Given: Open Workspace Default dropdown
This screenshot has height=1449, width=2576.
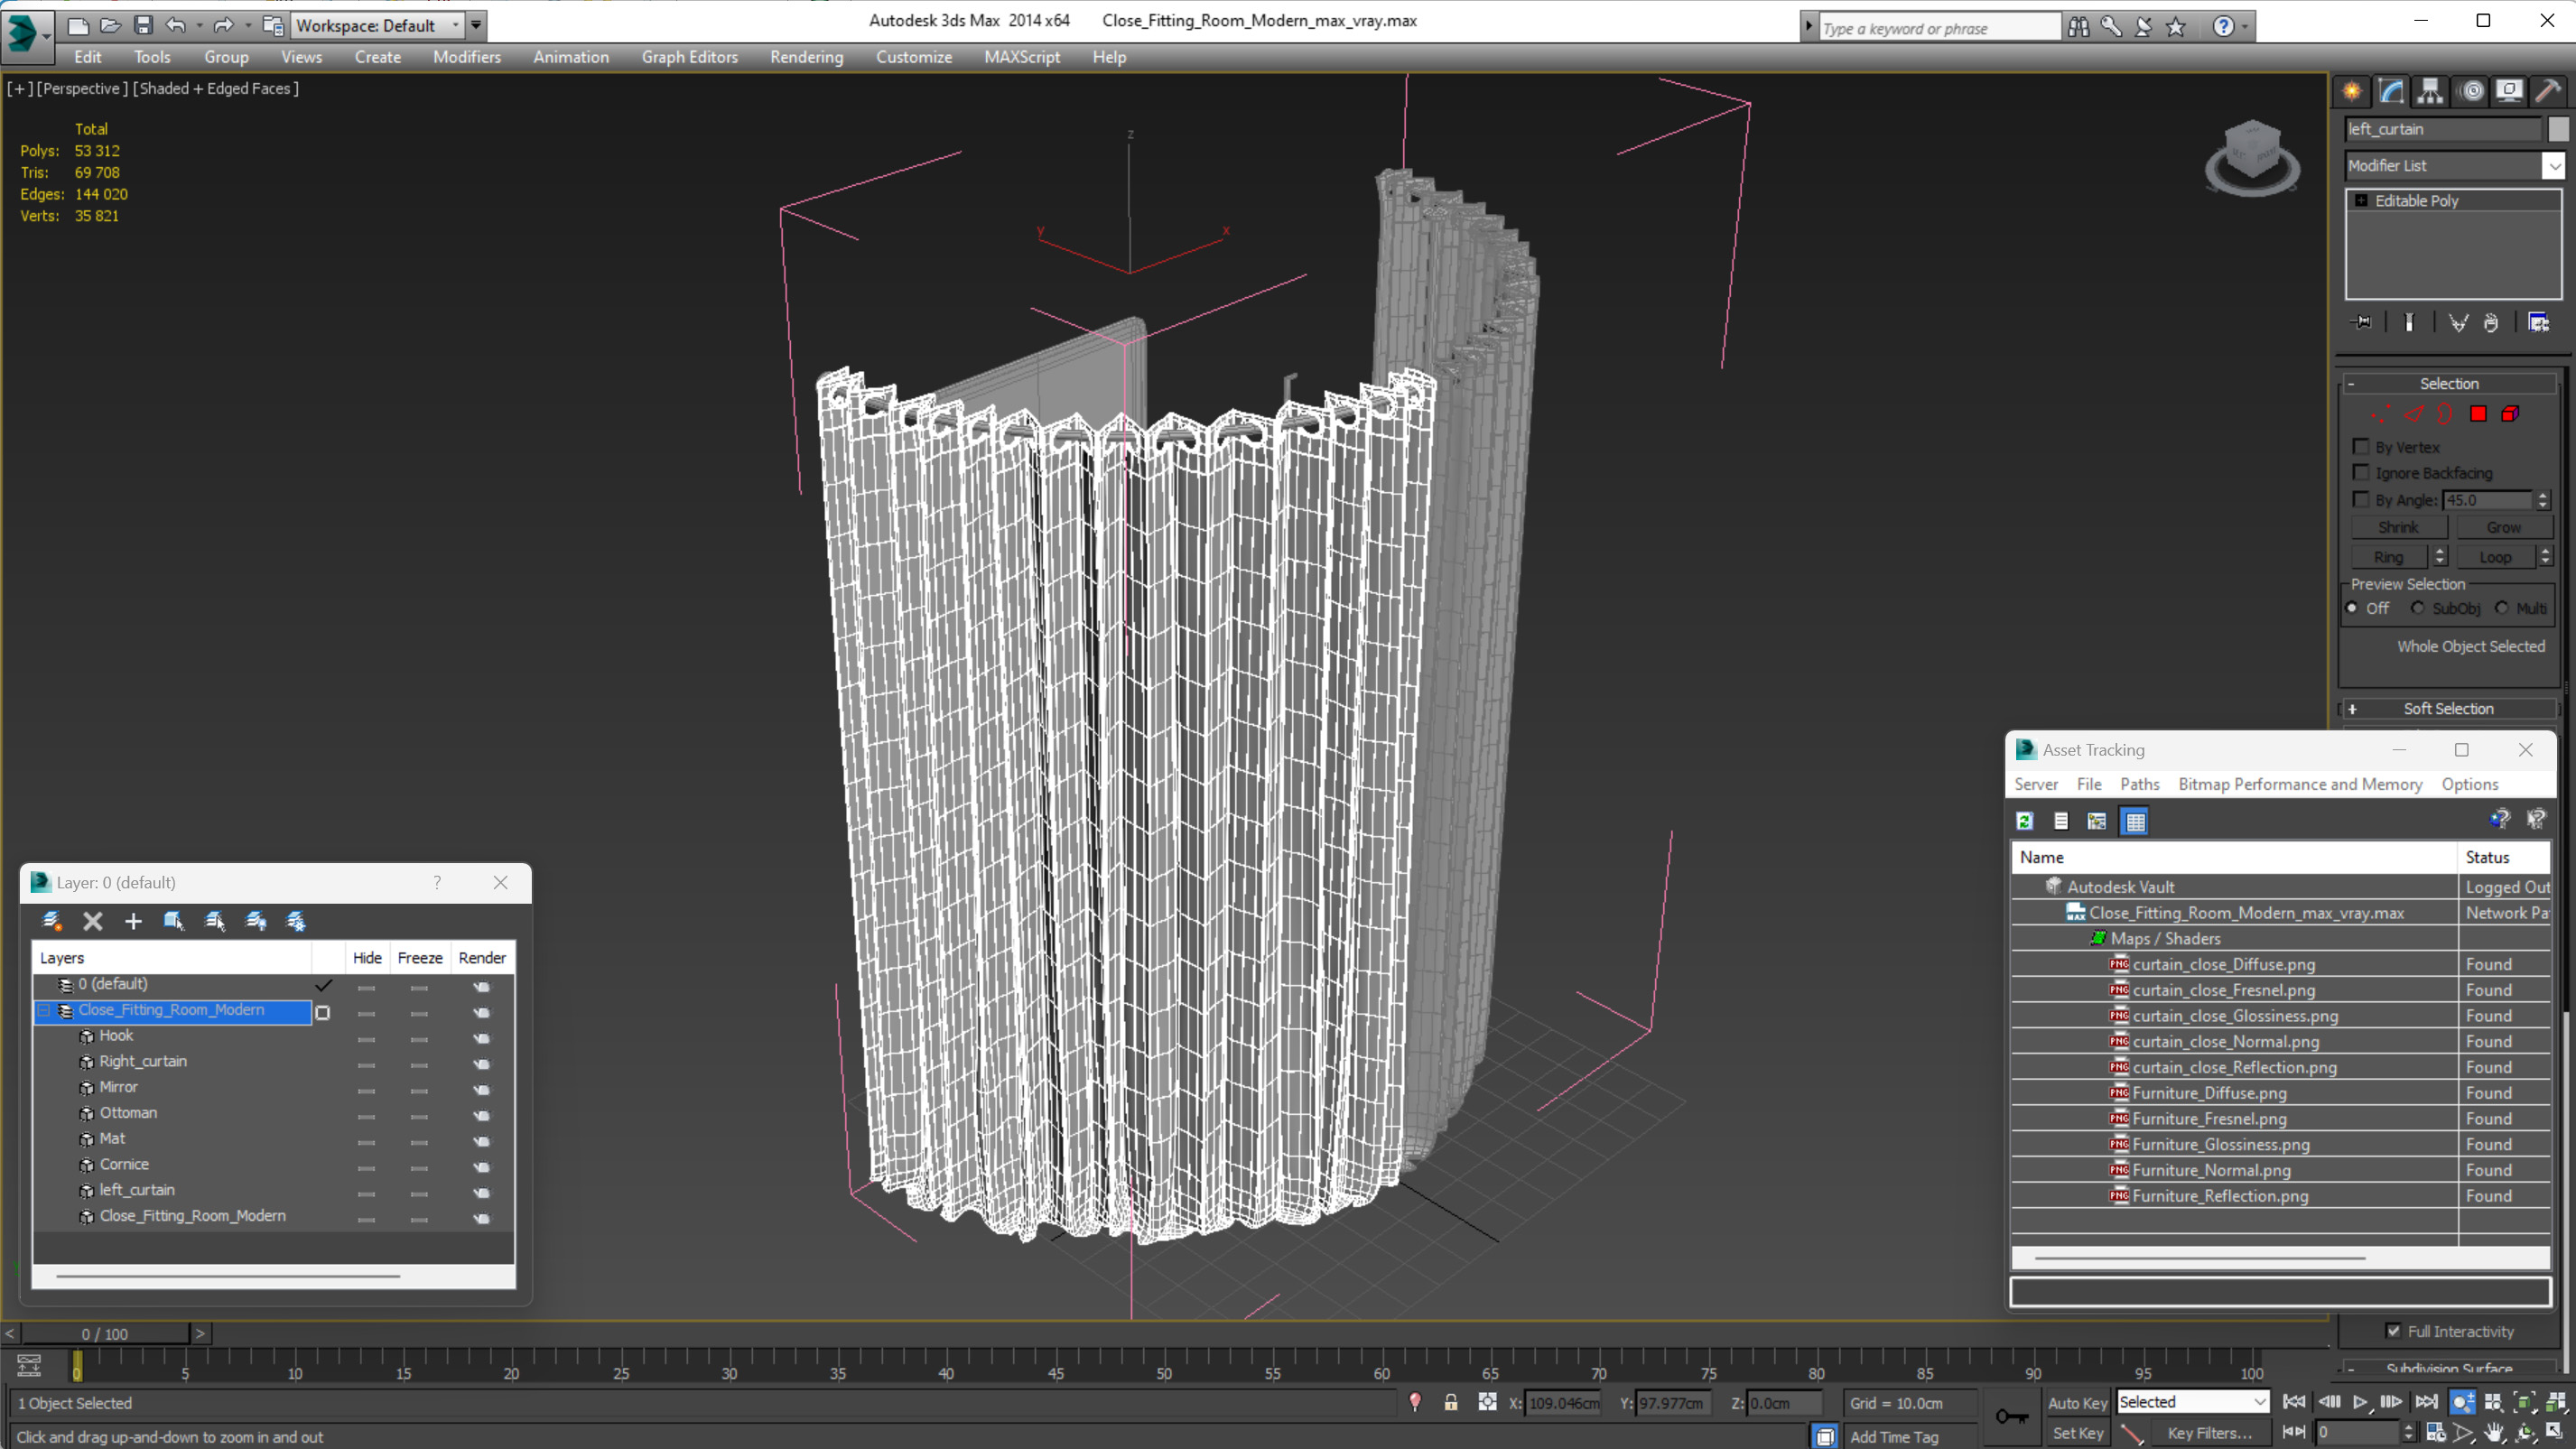Looking at the screenshot, I should 378,25.
